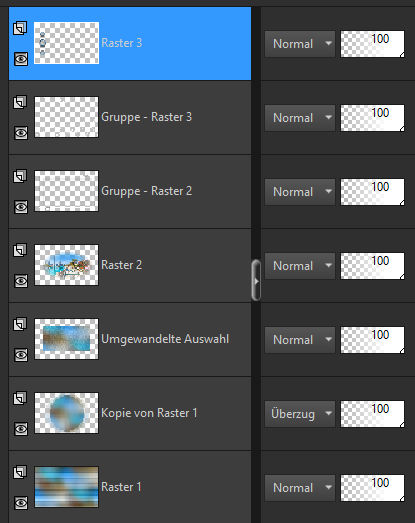Click layer type icon for Gruppe - Raster 3
Image resolution: width=415 pixels, height=523 pixels.
click(20, 102)
